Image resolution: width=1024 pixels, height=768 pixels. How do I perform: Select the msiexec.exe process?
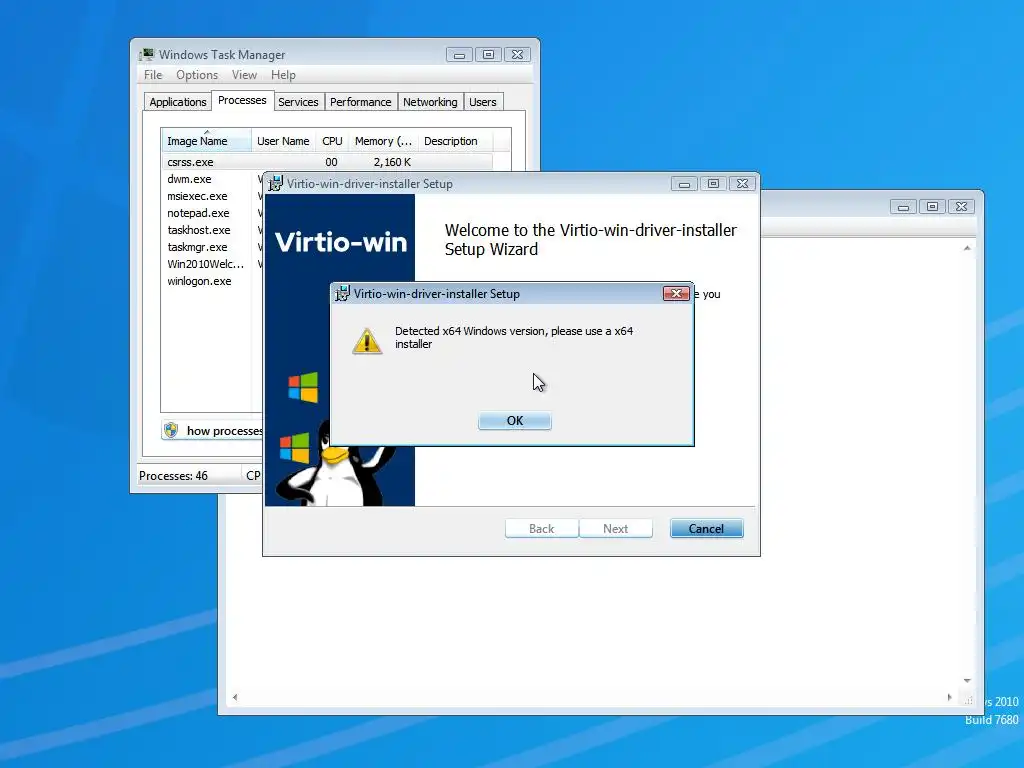tap(197, 196)
